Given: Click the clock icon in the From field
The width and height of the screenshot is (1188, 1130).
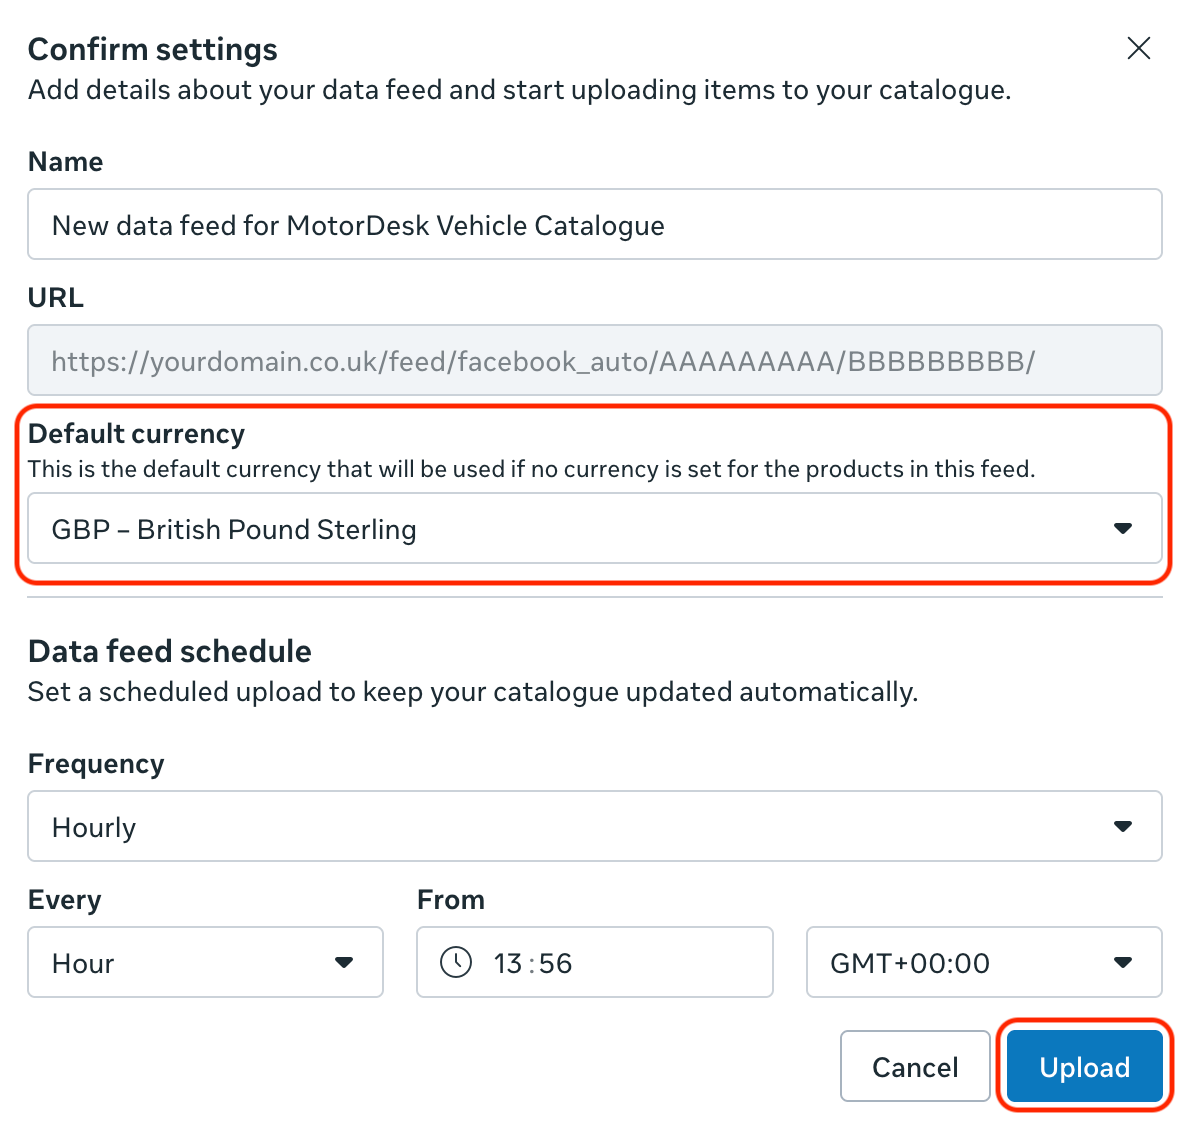Looking at the screenshot, I should 456,963.
